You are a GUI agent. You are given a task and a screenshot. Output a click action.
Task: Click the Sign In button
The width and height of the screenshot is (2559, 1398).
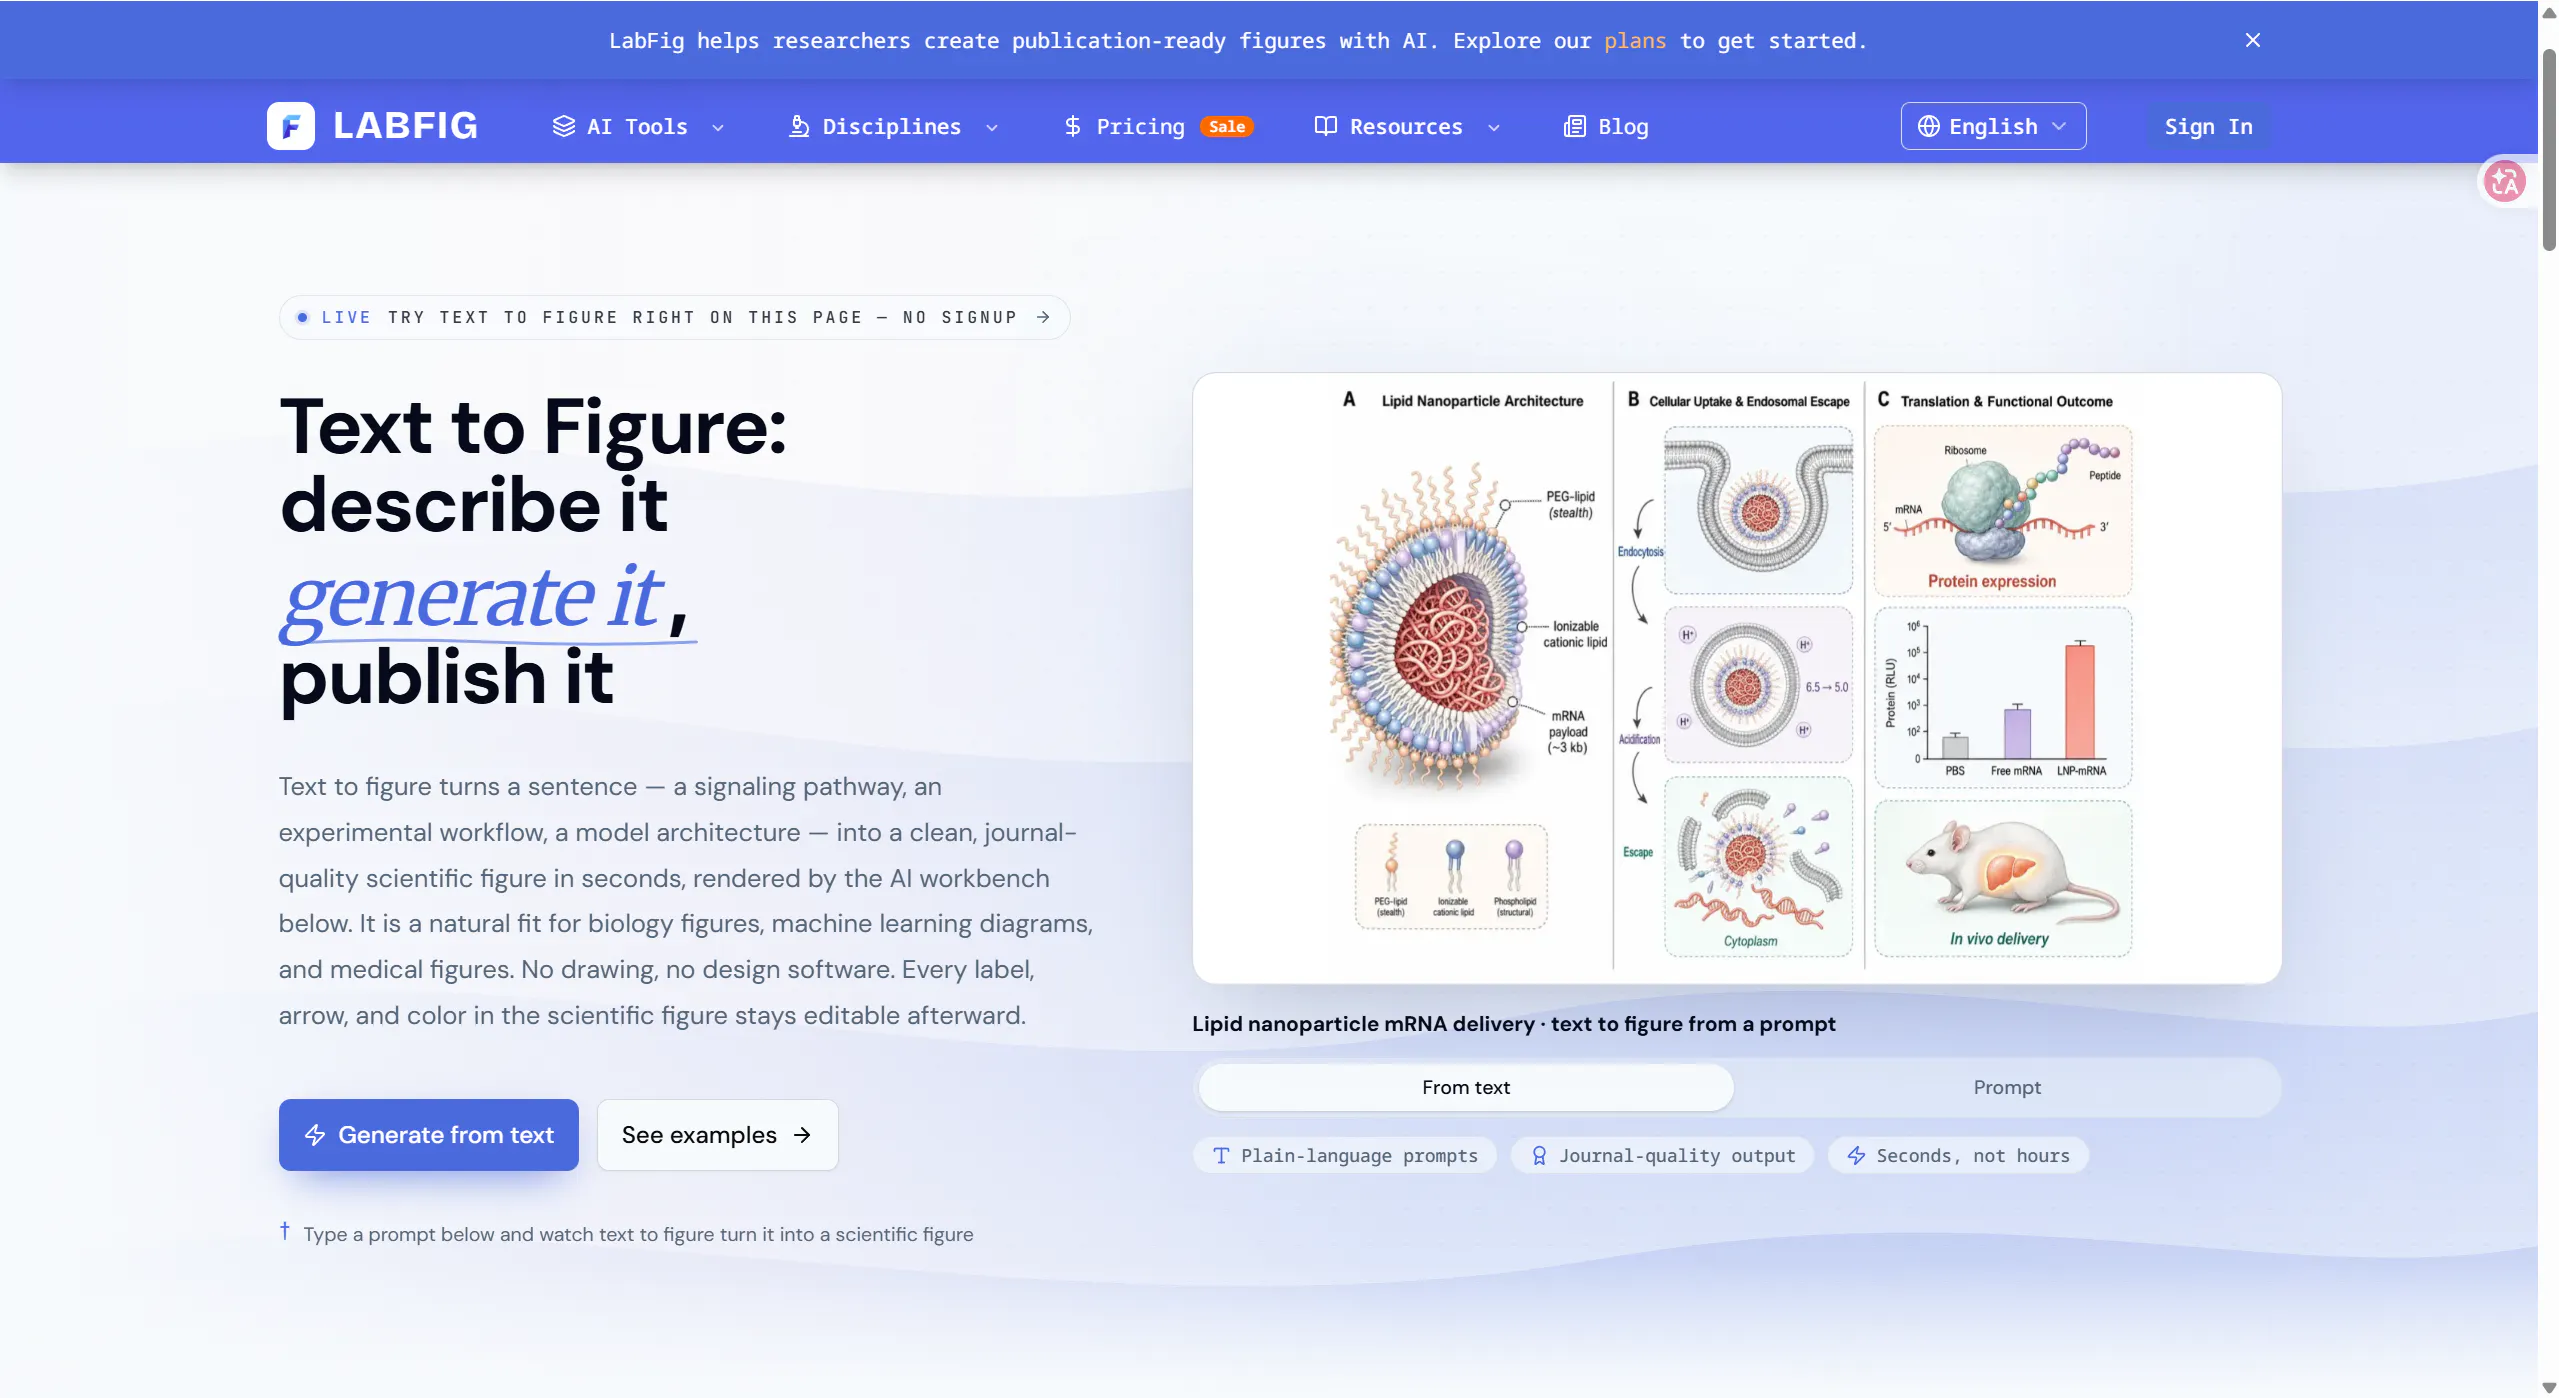[2208, 126]
